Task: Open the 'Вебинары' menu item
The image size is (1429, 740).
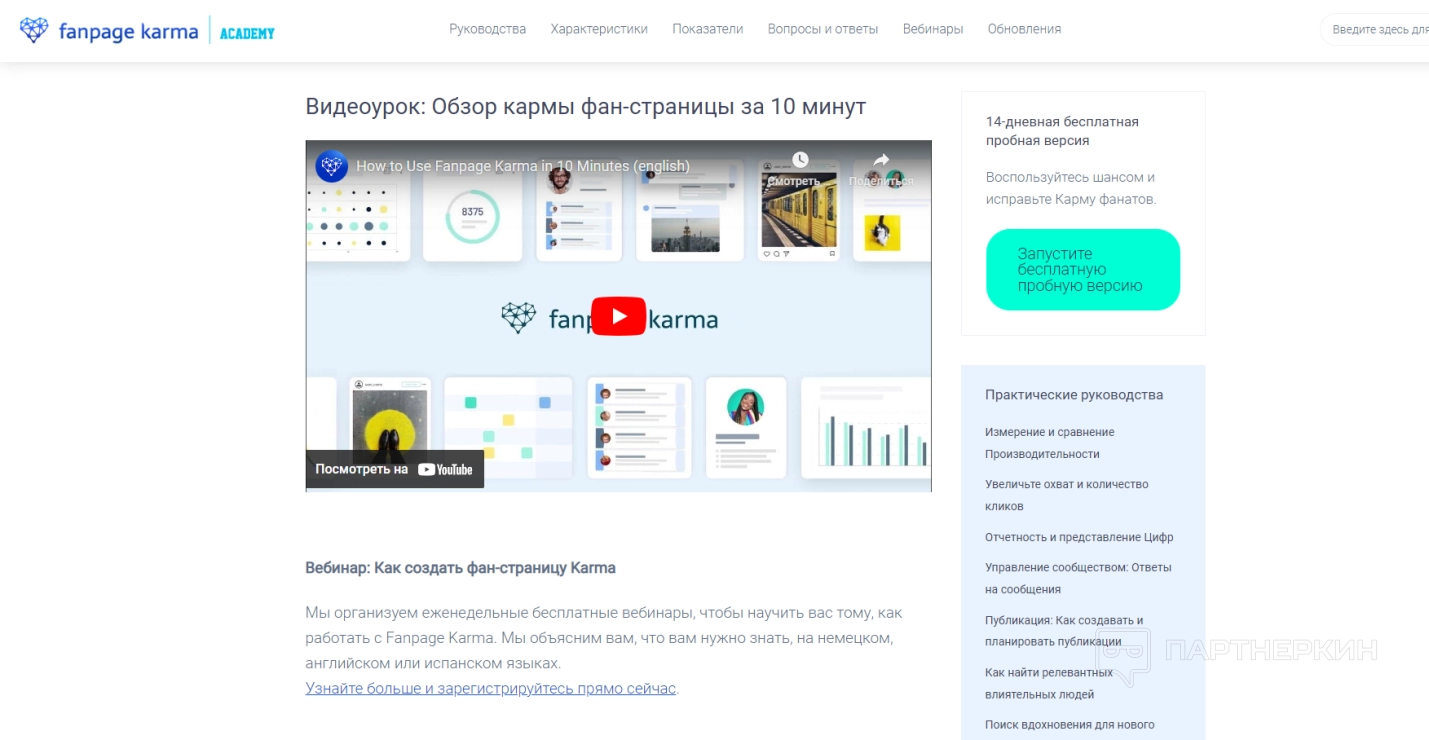Action: pyautogui.click(x=933, y=29)
